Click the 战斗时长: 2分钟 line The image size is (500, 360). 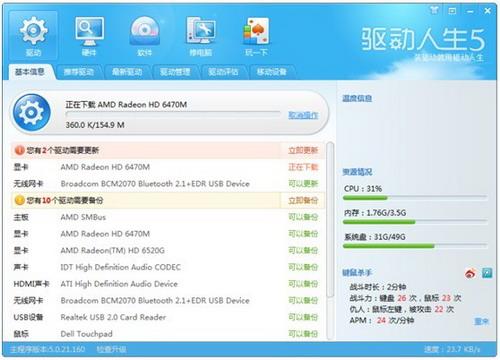[x=377, y=287]
